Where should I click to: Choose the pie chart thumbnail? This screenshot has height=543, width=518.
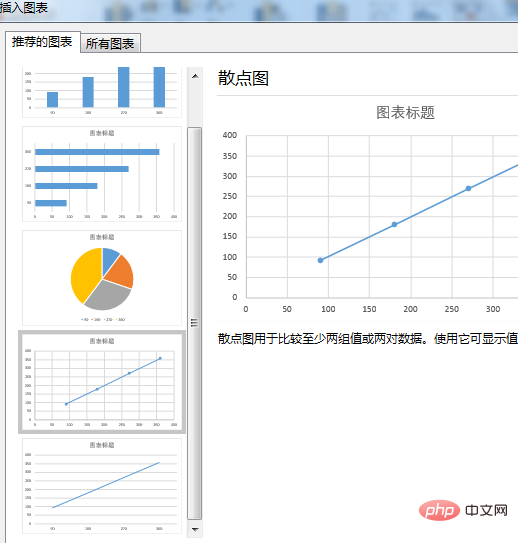[x=102, y=278]
